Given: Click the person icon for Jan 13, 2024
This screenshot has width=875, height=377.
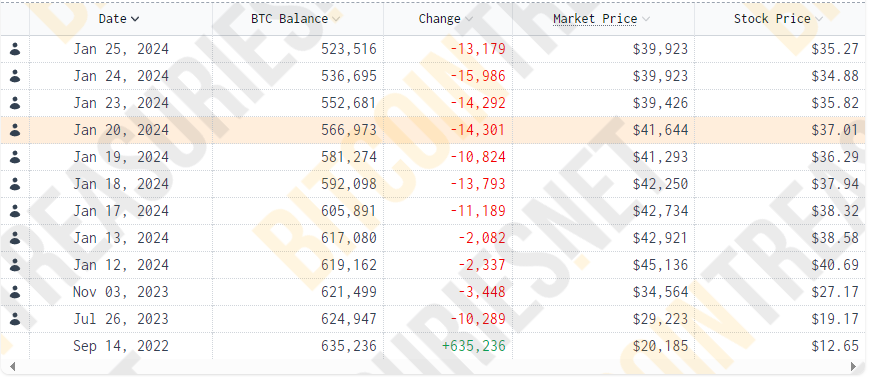Looking at the screenshot, I should [x=15, y=238].
